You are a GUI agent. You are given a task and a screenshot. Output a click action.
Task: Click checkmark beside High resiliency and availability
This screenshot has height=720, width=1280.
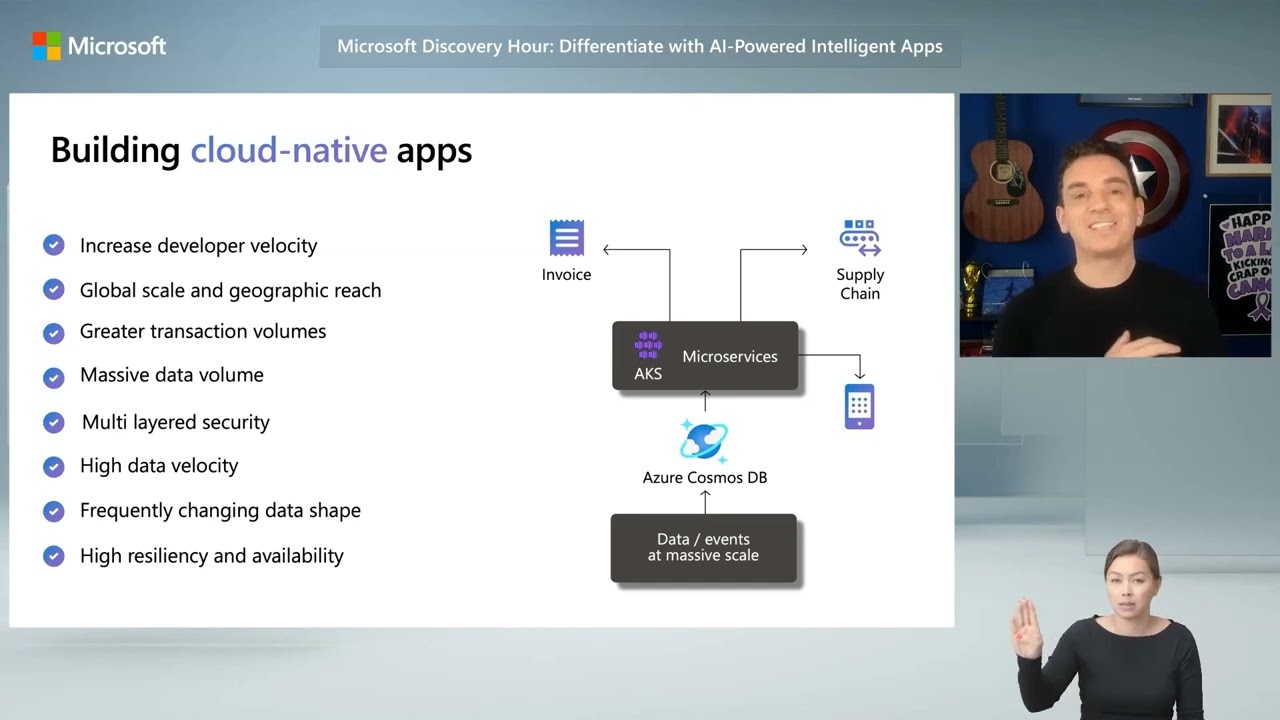[x=54, y=556]
